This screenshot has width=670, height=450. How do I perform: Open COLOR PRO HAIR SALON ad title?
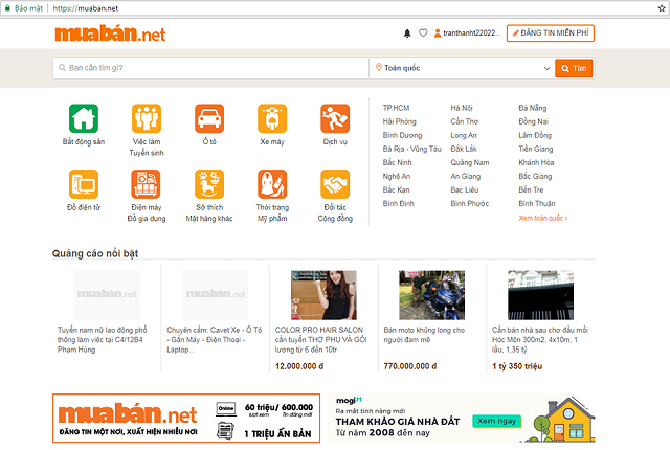(x=320, y=340)
